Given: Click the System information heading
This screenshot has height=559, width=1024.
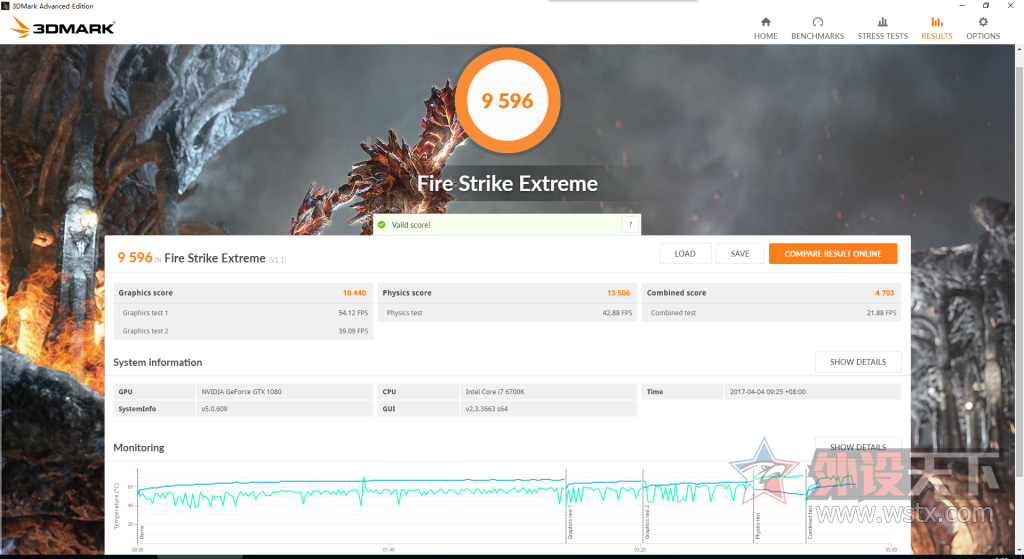Looking at the screenshot, I should [x=157, y=362].
